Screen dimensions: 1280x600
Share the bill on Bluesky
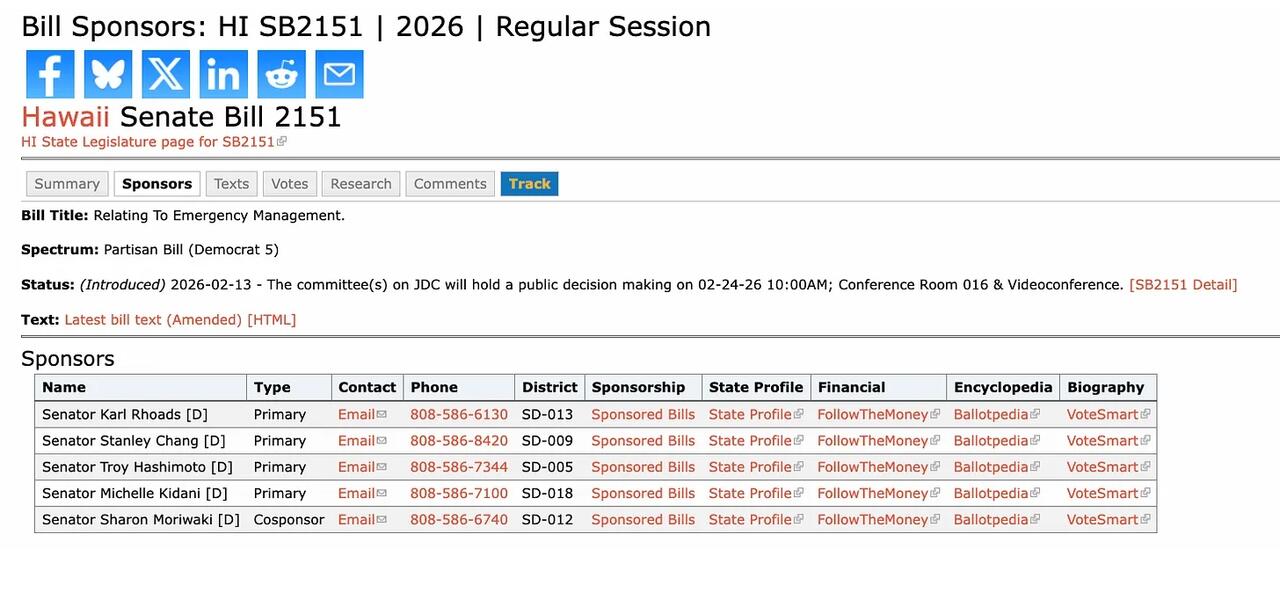(108, 74)
